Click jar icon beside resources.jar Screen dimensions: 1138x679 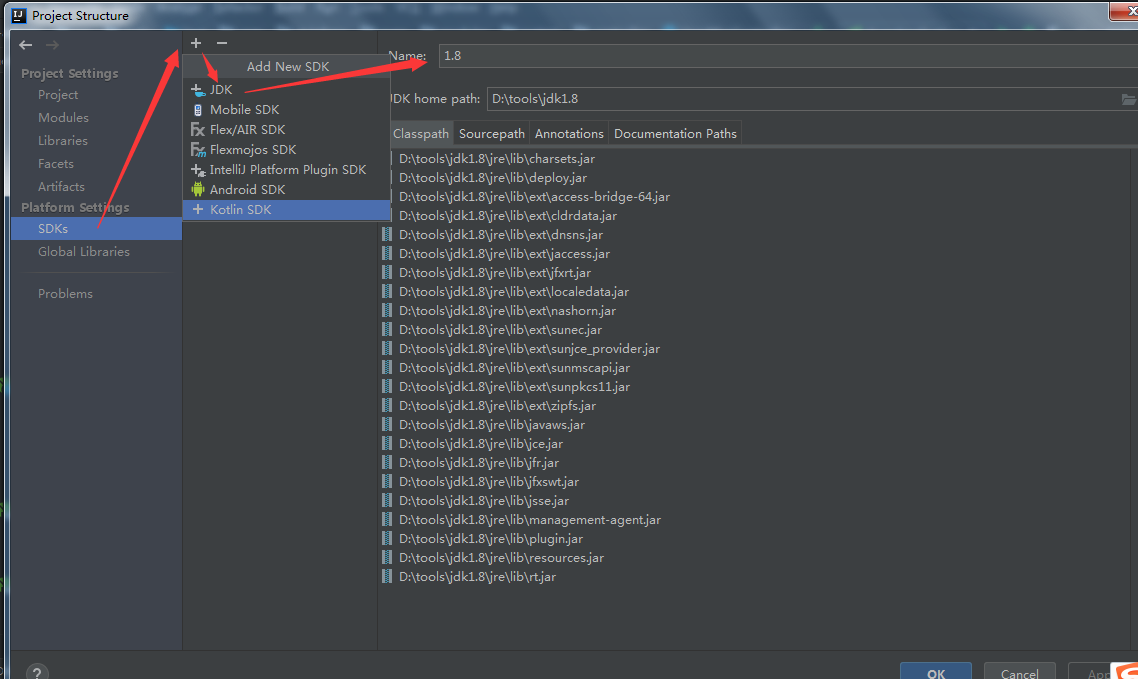(x=387, y=558)
